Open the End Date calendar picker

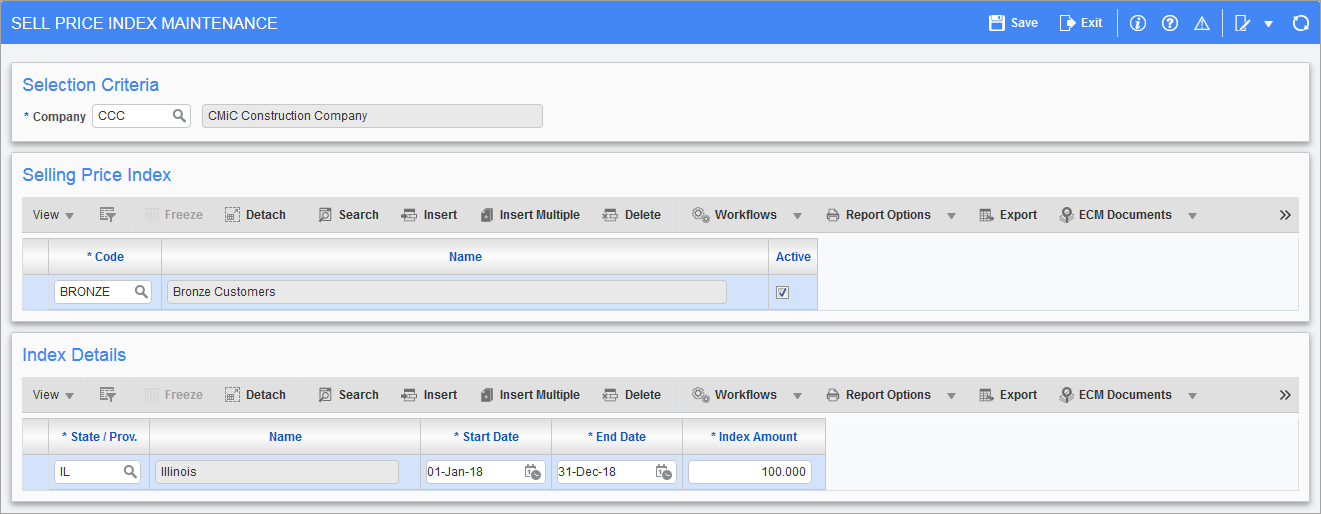tap(663, 472)
